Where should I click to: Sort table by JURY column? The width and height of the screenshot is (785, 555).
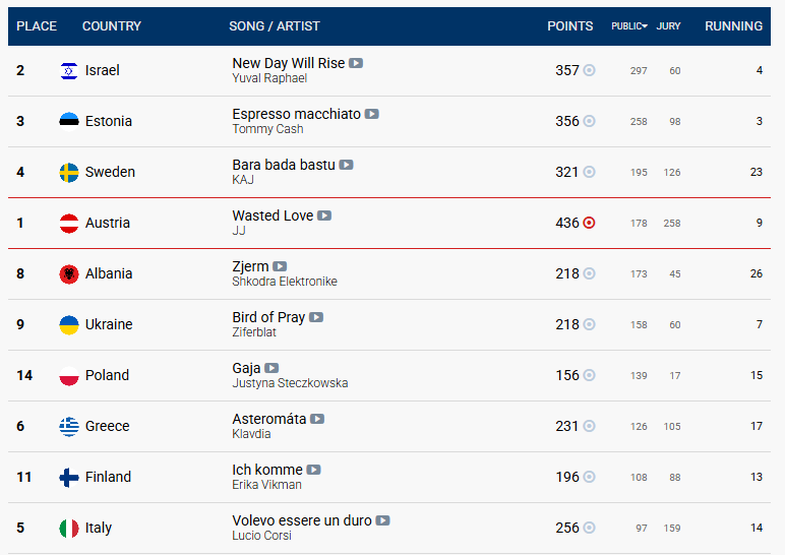[x=668, y=26]
